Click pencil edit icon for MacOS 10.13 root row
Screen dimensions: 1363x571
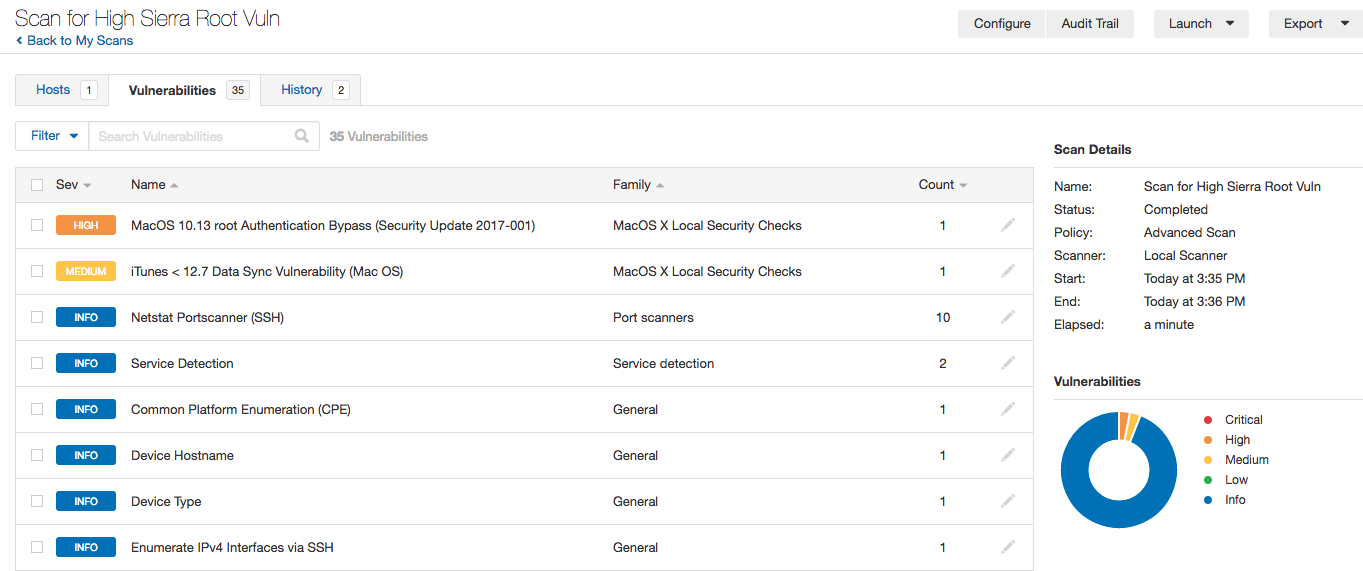pos(1008,225)
